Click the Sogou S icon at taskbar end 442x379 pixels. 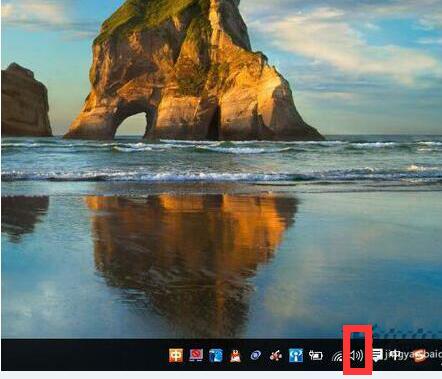(x=419, y=356)
